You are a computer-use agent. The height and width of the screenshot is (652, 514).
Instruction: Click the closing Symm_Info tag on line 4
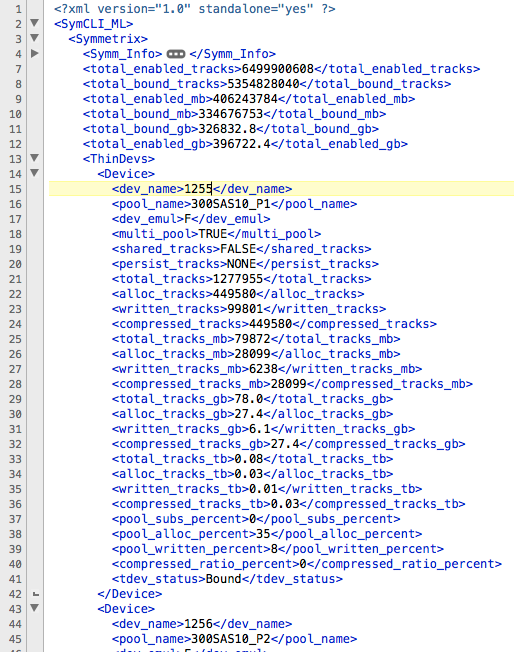(232, 54)
